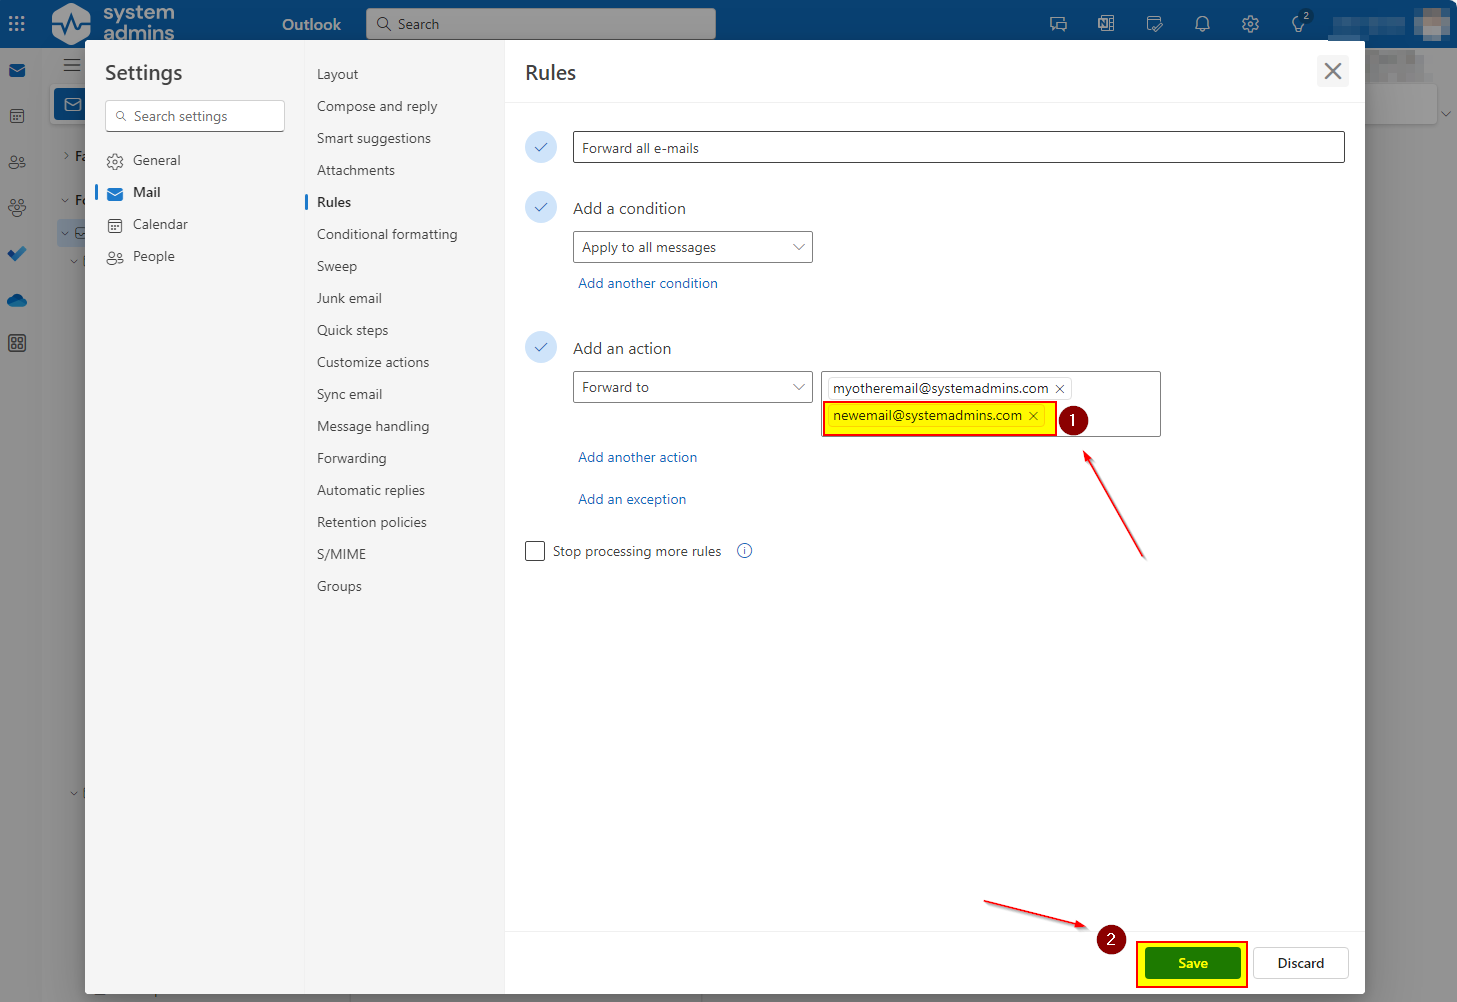1457x1002 pixels.
Task: Save the forwarding rule
Action: point(1191,962)
